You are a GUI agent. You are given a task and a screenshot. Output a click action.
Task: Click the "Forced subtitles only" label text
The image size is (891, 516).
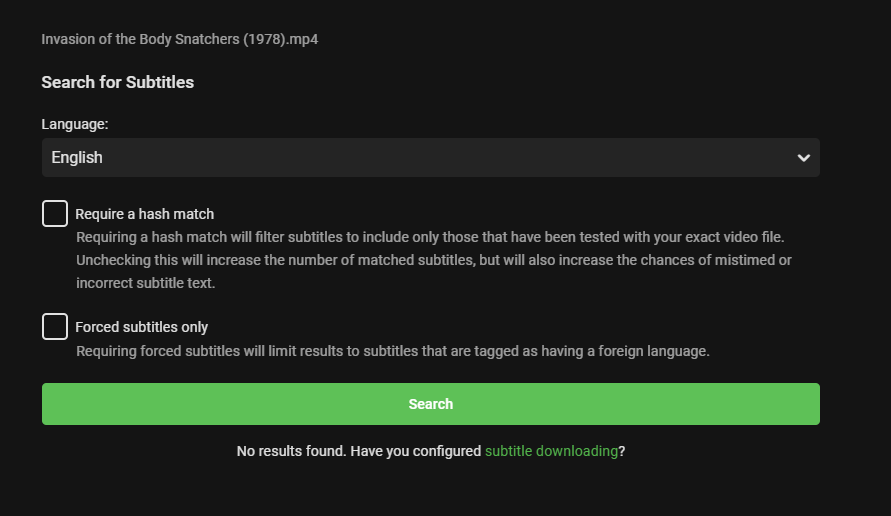(142, 327)
